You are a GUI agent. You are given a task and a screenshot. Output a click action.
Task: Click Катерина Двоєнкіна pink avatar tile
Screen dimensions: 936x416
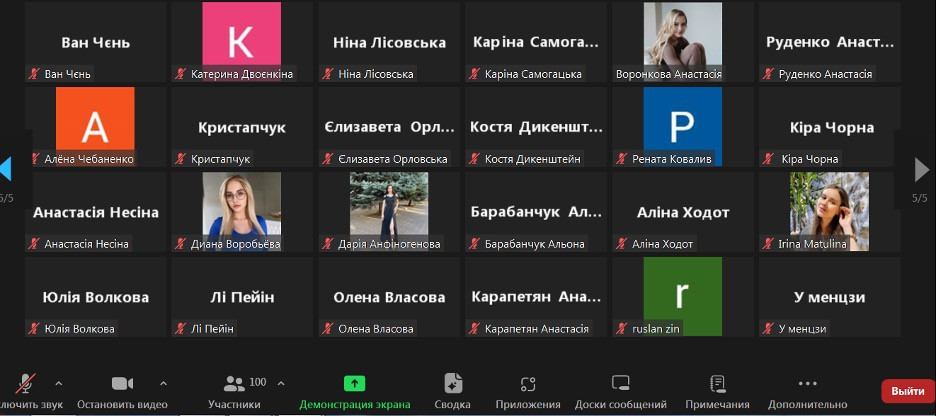point(242,41)
